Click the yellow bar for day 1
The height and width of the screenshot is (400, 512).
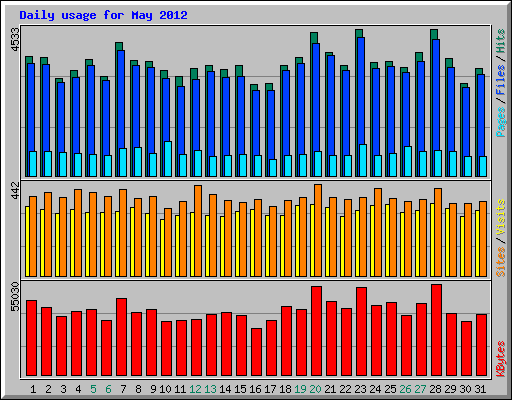coord(28,241)
